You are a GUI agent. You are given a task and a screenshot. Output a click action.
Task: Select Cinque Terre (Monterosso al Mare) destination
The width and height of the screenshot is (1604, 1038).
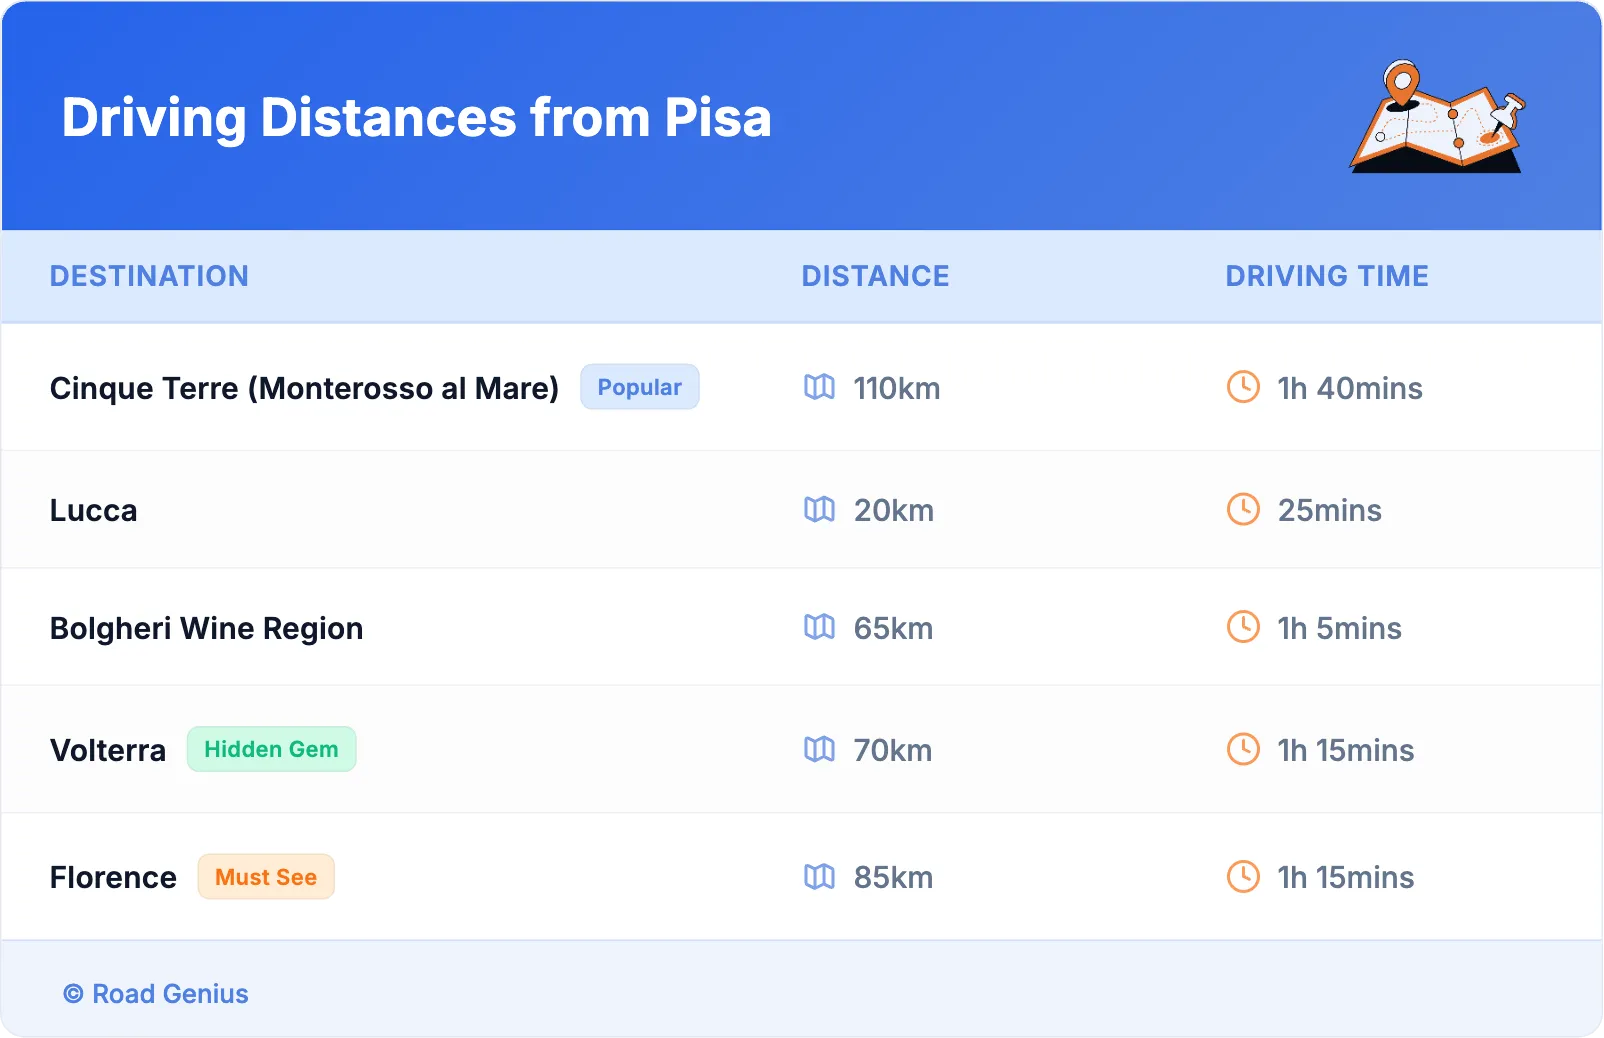pyautogui.click(x=304, y=388)
